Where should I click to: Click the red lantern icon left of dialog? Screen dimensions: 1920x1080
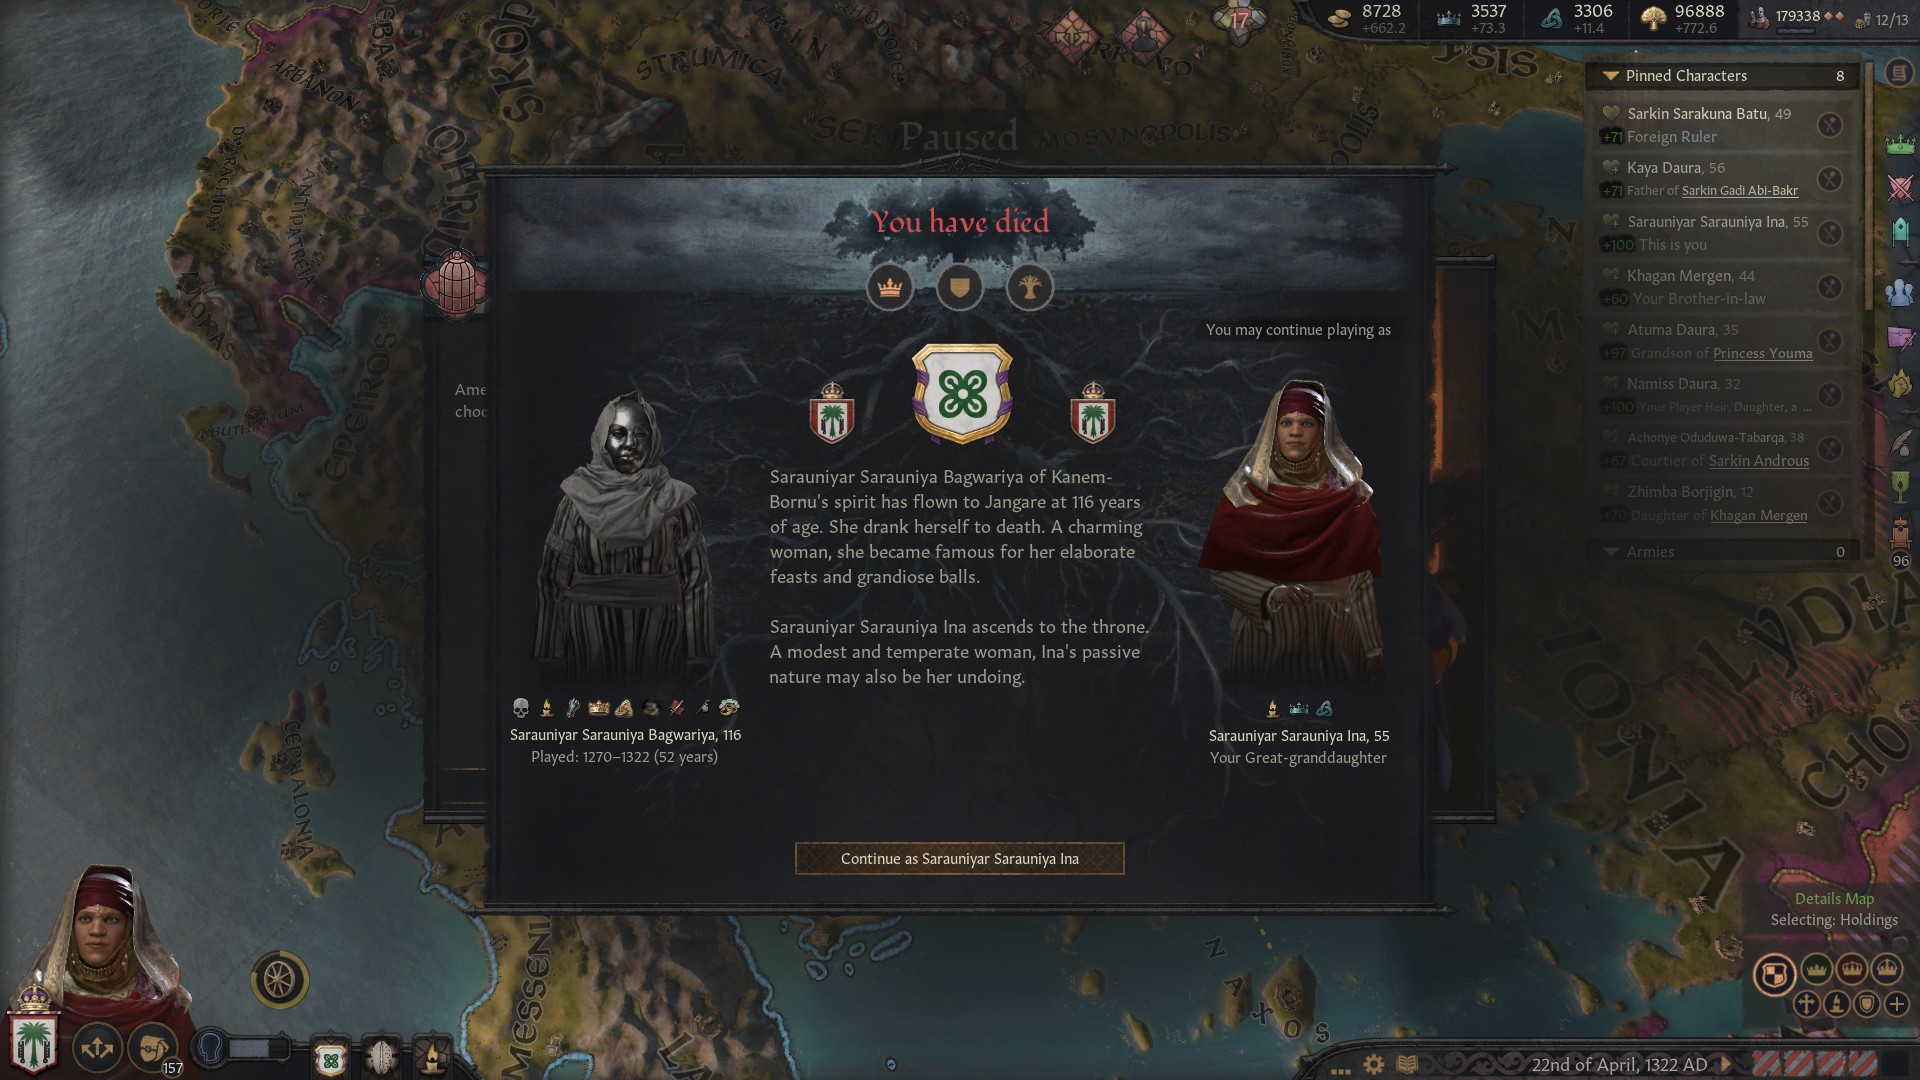(x=456, y=285)
